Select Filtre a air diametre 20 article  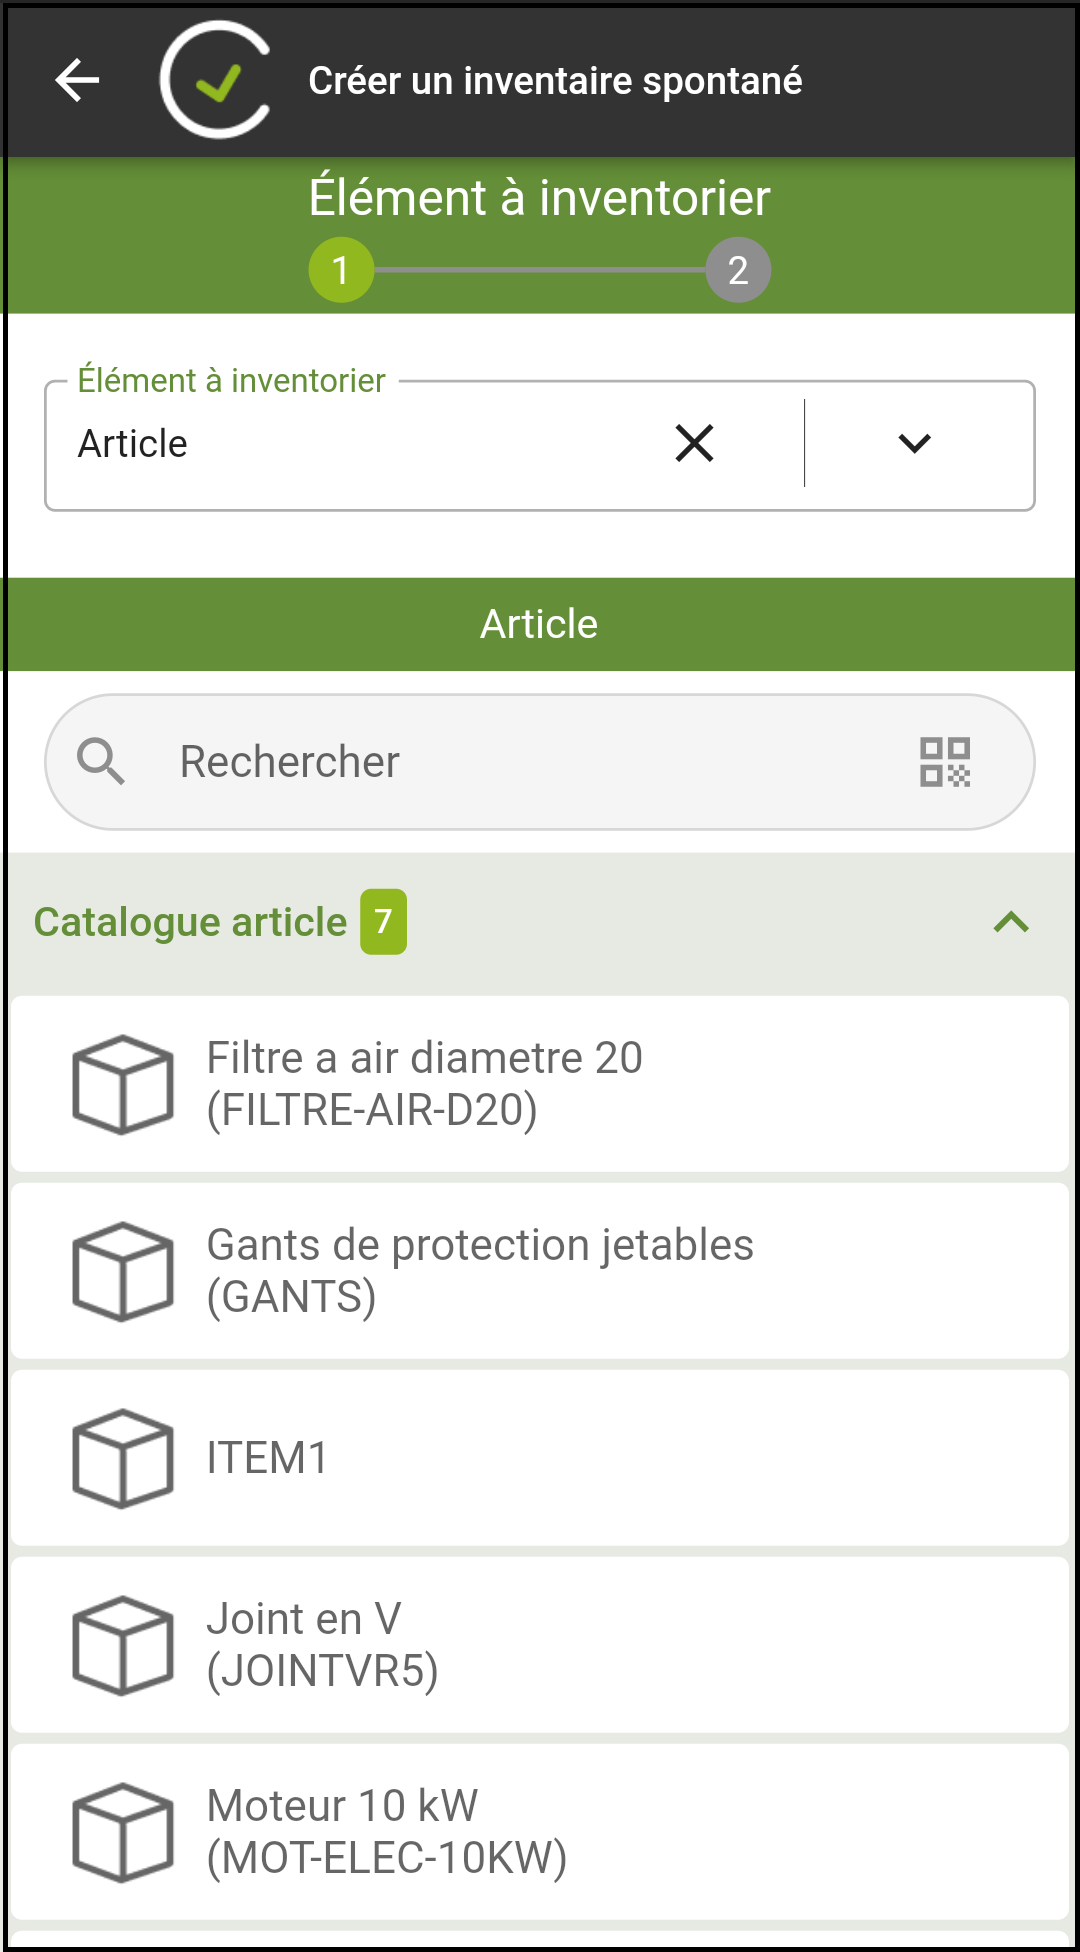pos(540,1084)
